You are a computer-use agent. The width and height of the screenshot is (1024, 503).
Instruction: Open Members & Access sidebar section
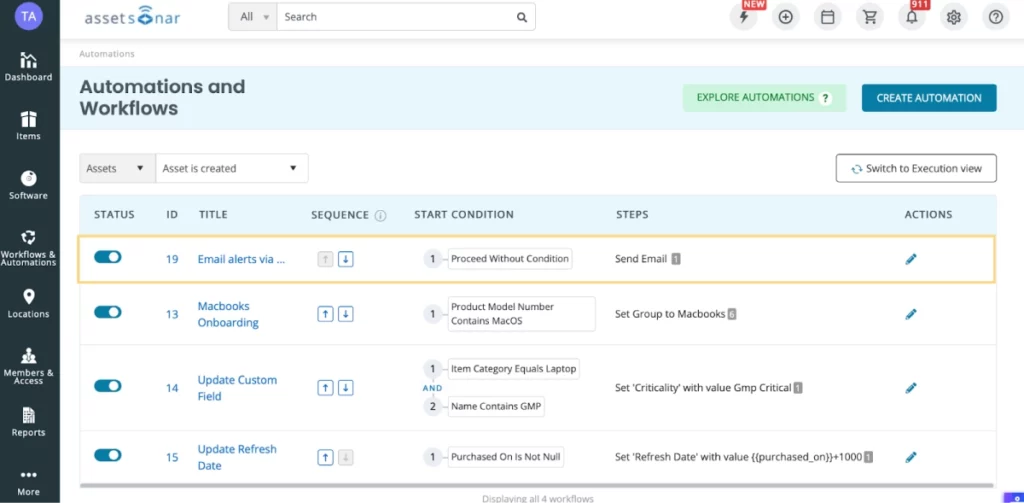coord(29,366)
